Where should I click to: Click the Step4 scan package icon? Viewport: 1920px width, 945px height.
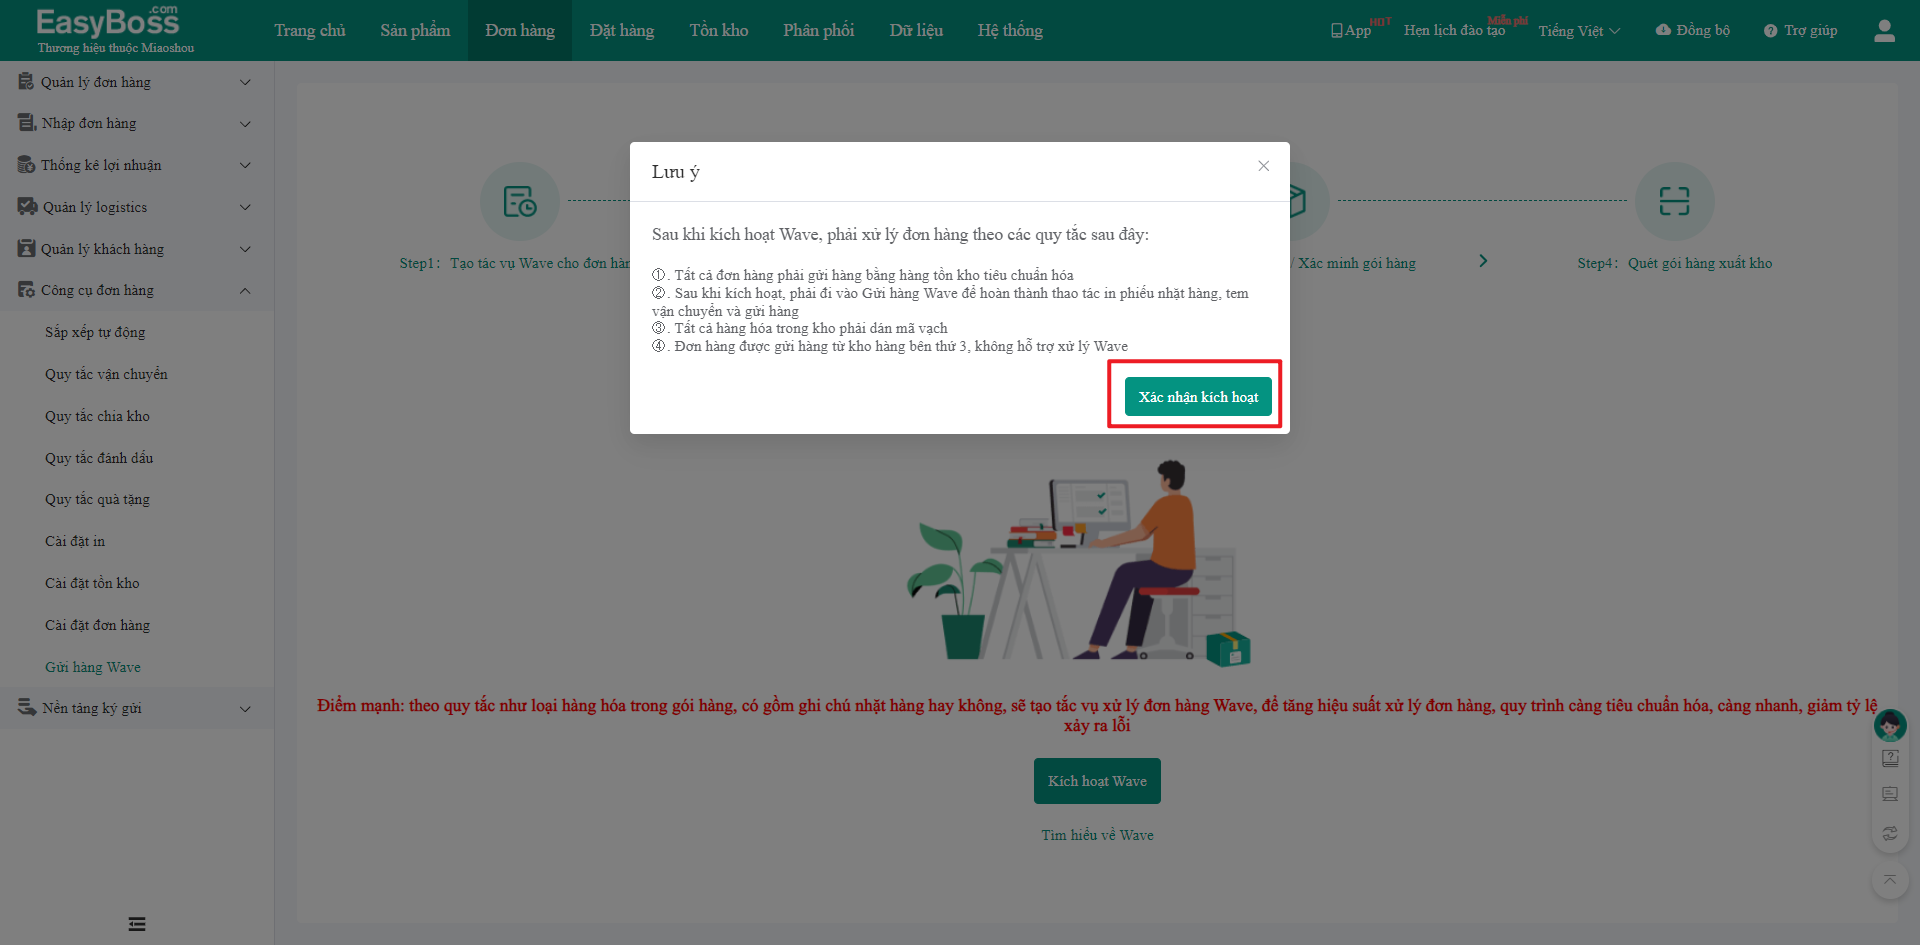click(1675, 201)
